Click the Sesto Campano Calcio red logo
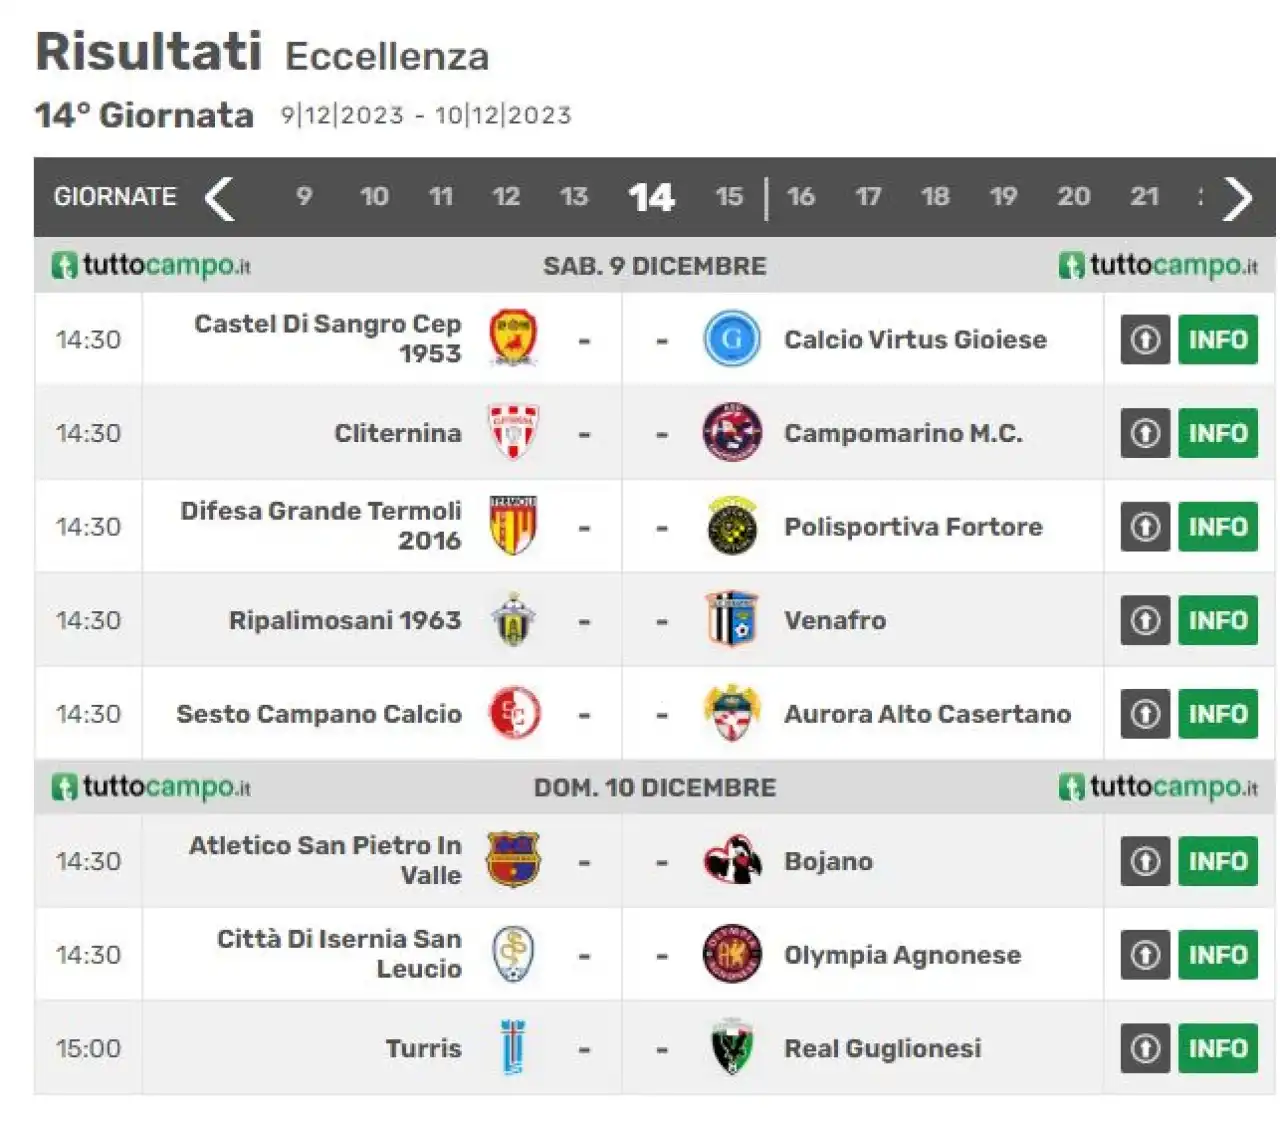The width and height of the screenshot is (1280, 1121). tap(514, 714)
